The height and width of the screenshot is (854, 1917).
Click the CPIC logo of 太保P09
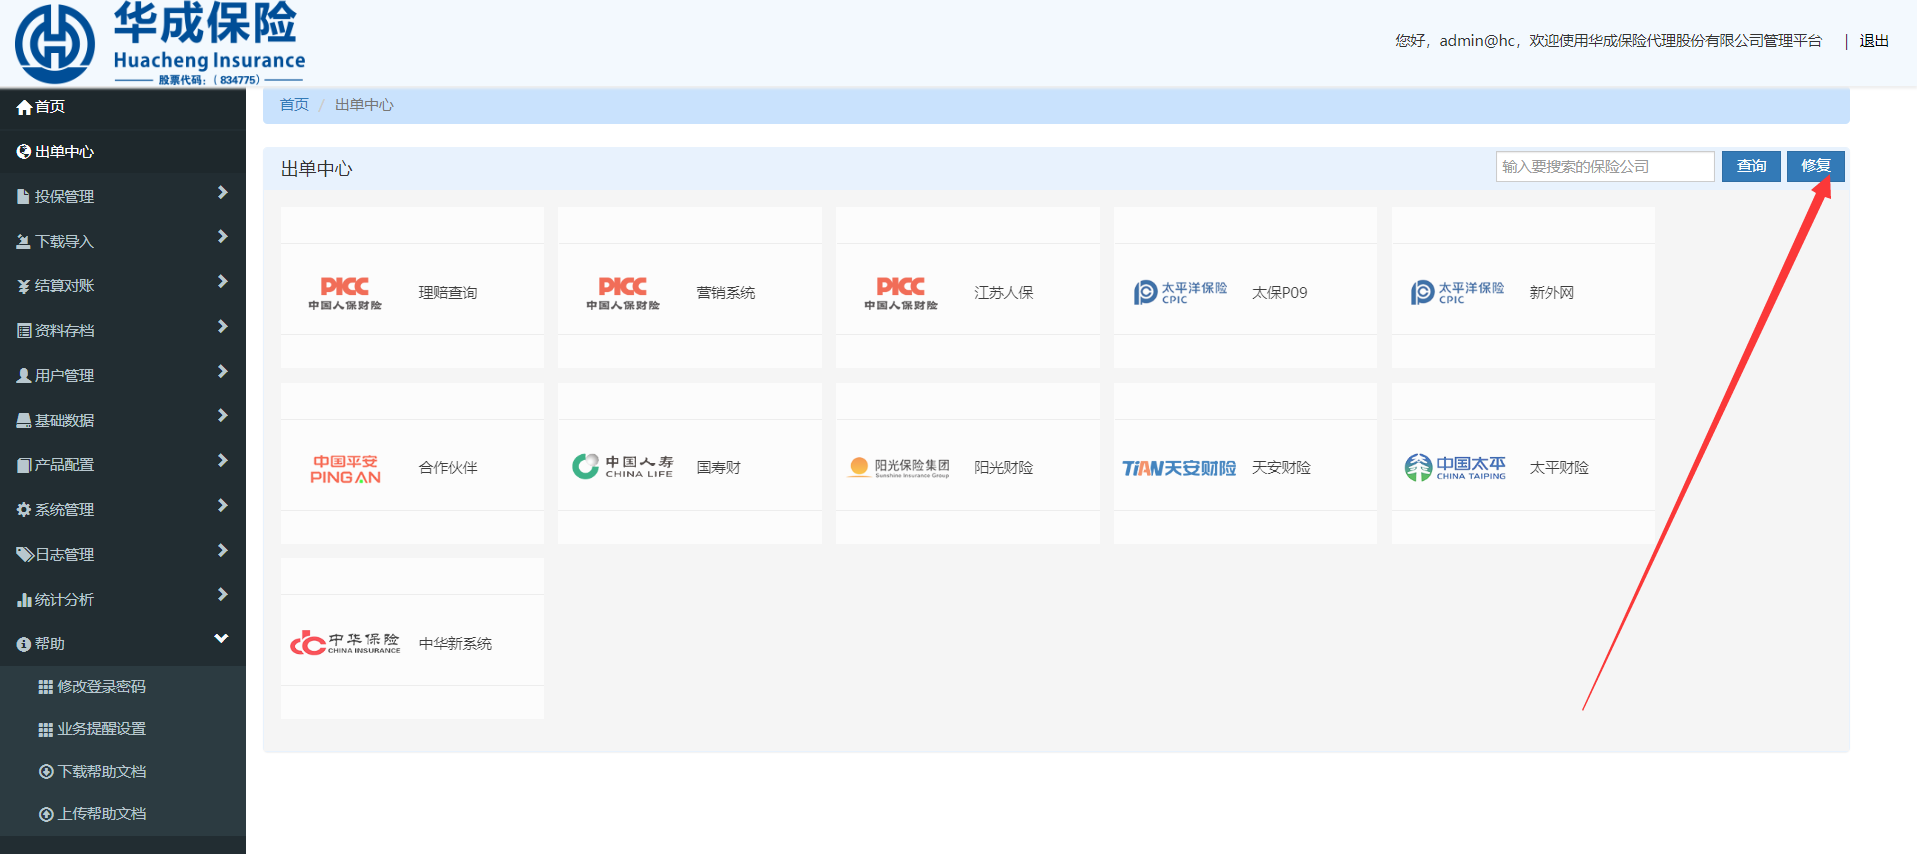1180,292
